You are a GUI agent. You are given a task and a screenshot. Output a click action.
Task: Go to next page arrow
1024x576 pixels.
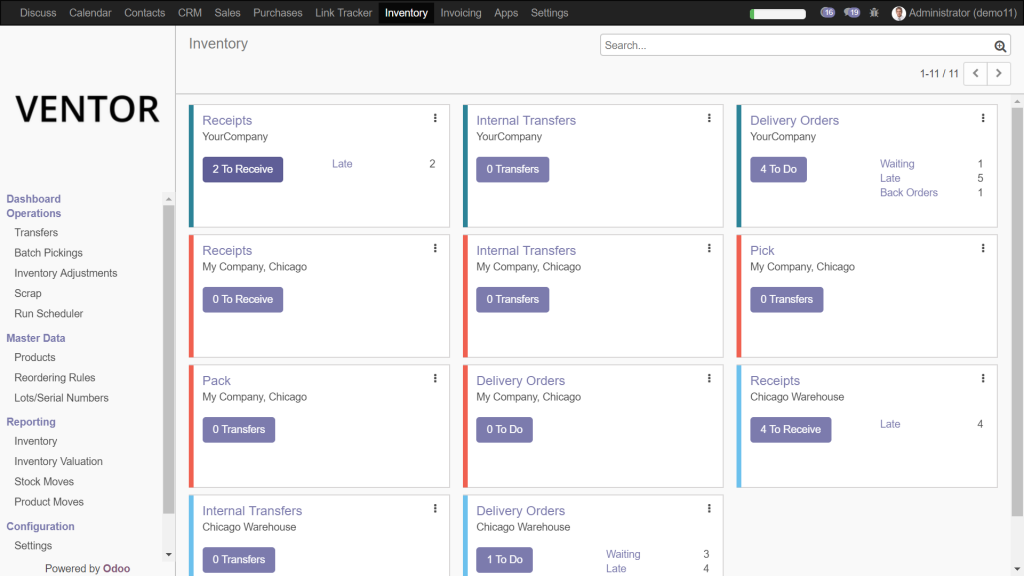click(998, 74)
